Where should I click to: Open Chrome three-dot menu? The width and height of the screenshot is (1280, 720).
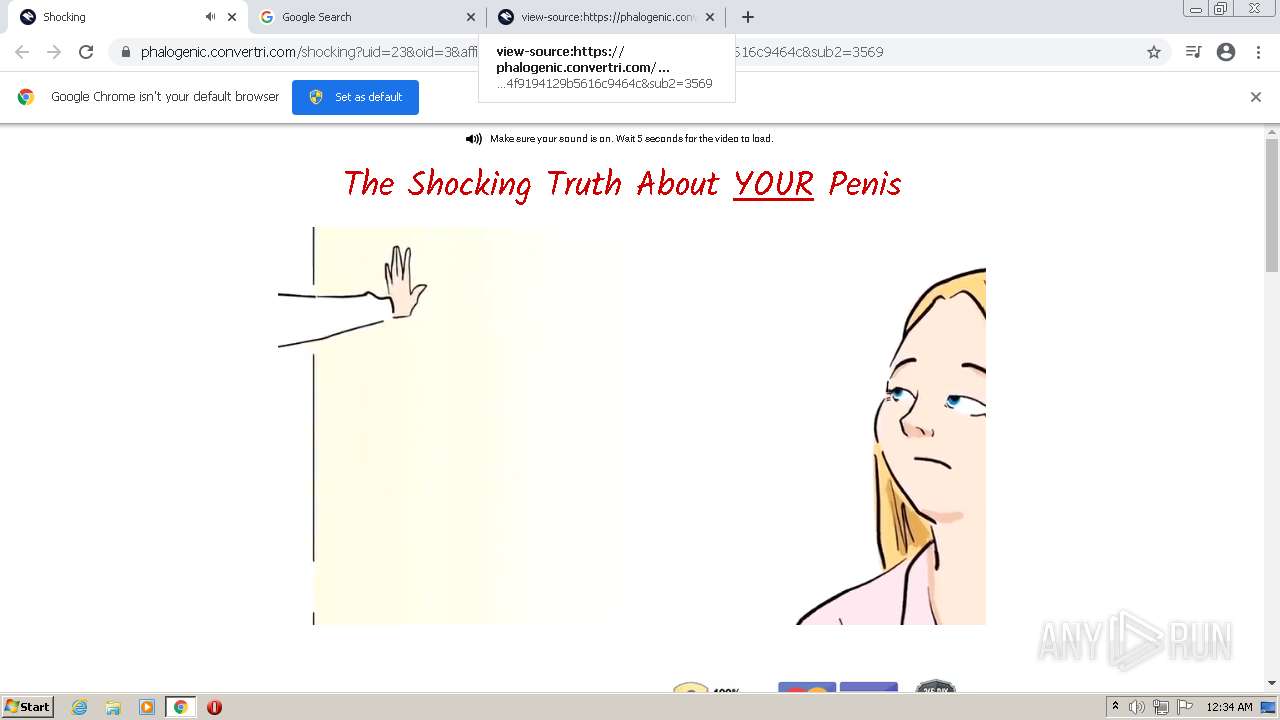[1258, 52]
